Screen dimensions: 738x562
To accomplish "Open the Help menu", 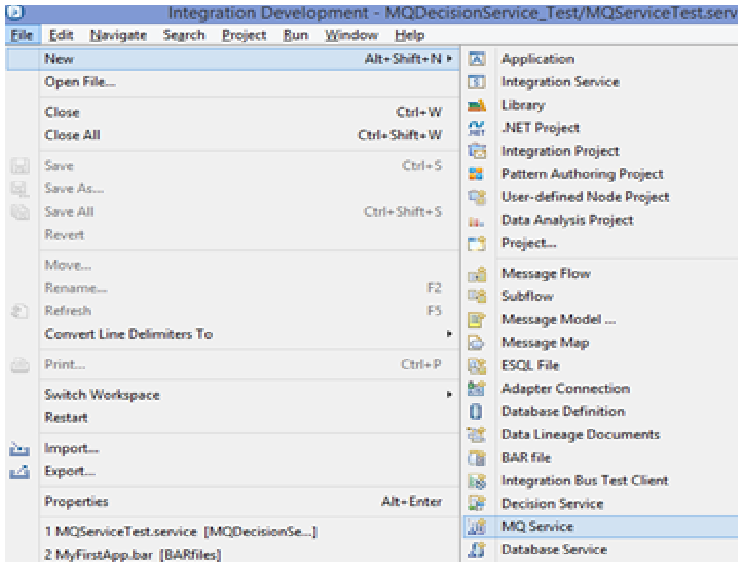I will (409, 35).
